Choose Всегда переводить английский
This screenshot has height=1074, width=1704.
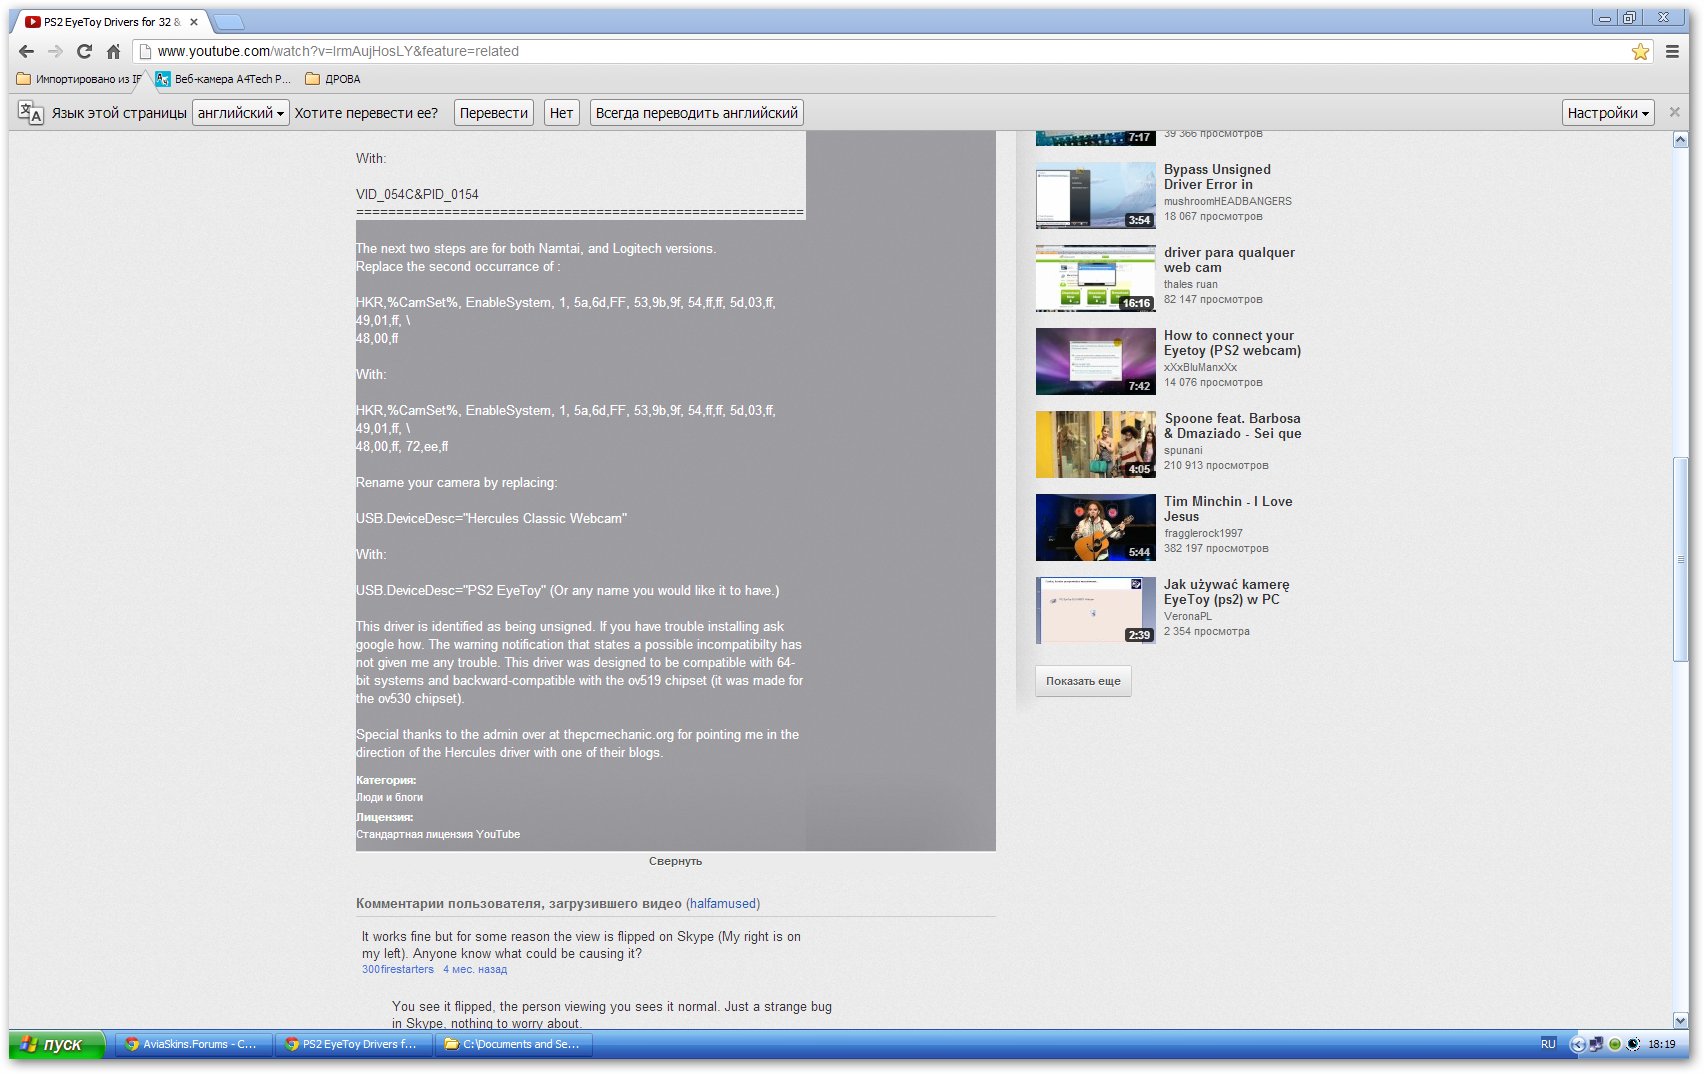697,113
